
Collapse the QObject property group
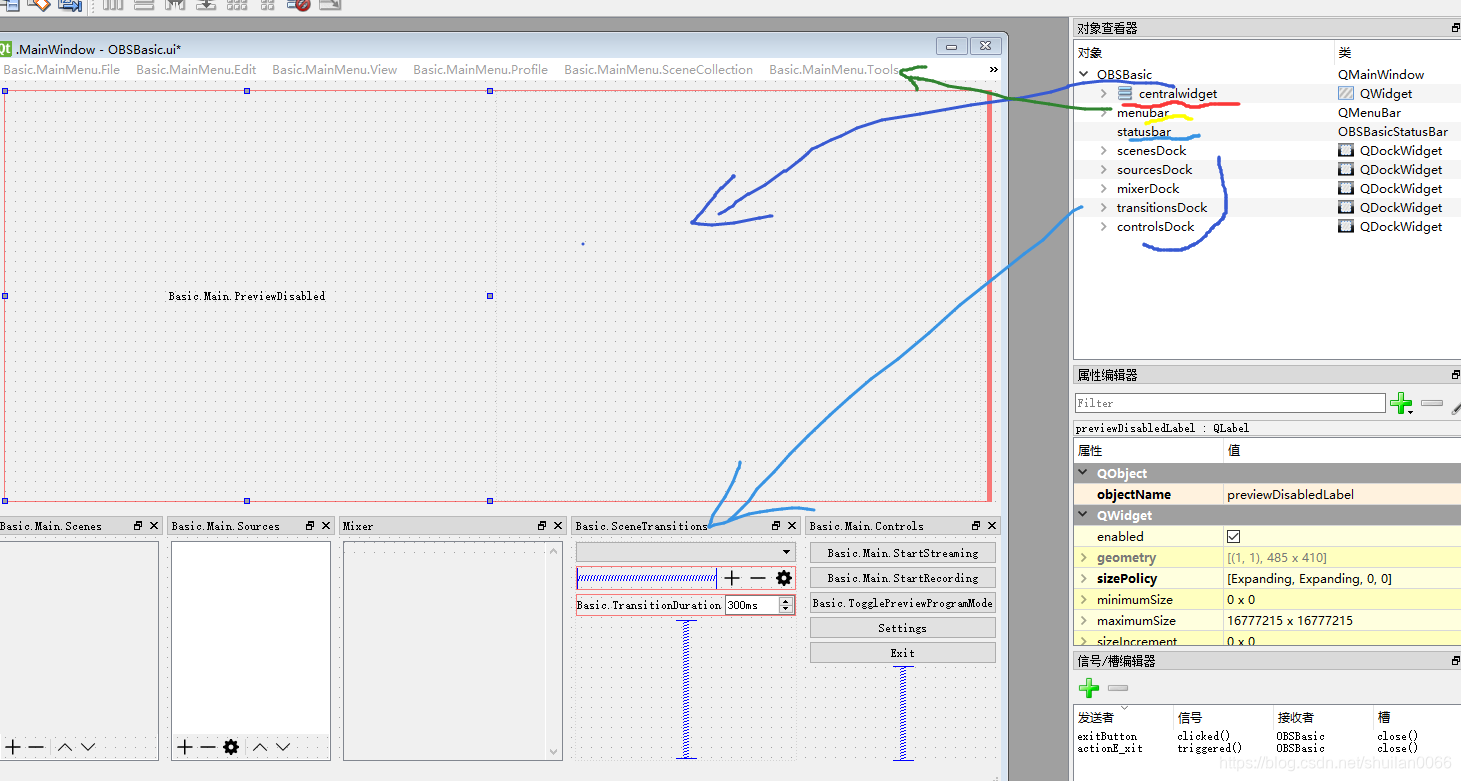coord(1083,474)
